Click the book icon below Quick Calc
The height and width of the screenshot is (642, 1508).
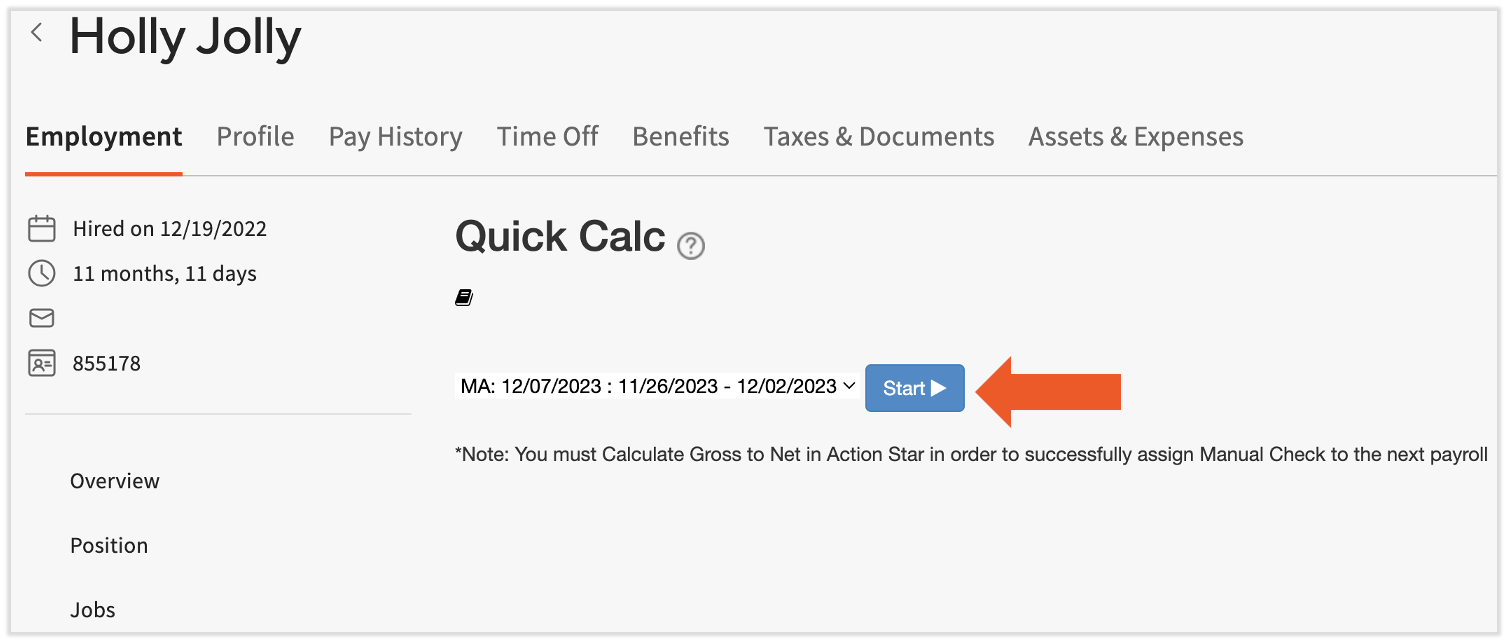(x=463, y=296)
